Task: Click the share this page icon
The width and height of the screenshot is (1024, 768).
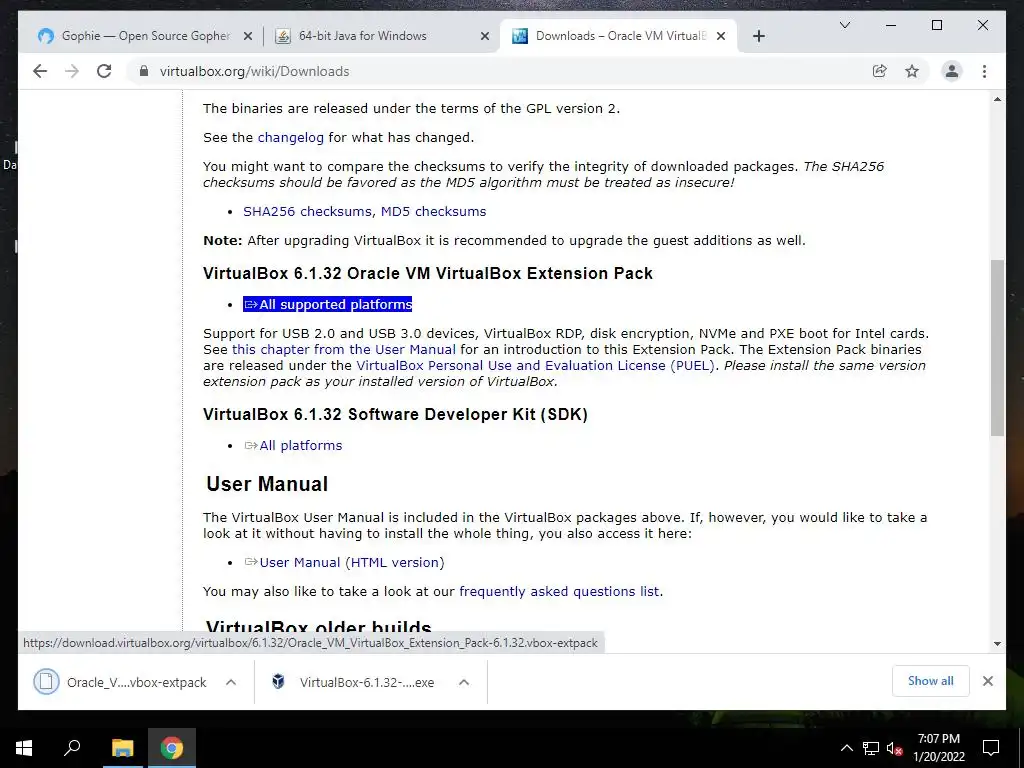Action: click(880, 71)
